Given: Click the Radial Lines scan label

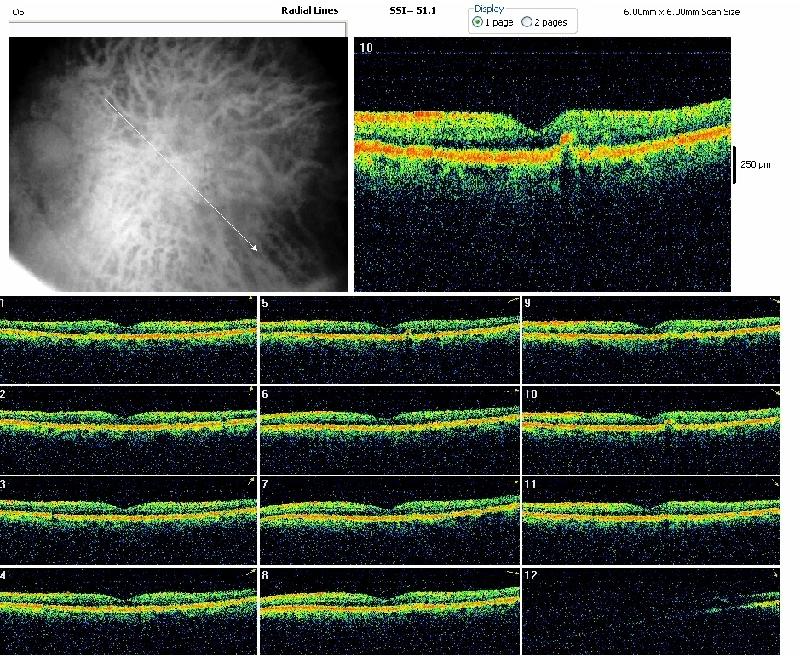Looking at the screenshot, I should coord(309,10).
